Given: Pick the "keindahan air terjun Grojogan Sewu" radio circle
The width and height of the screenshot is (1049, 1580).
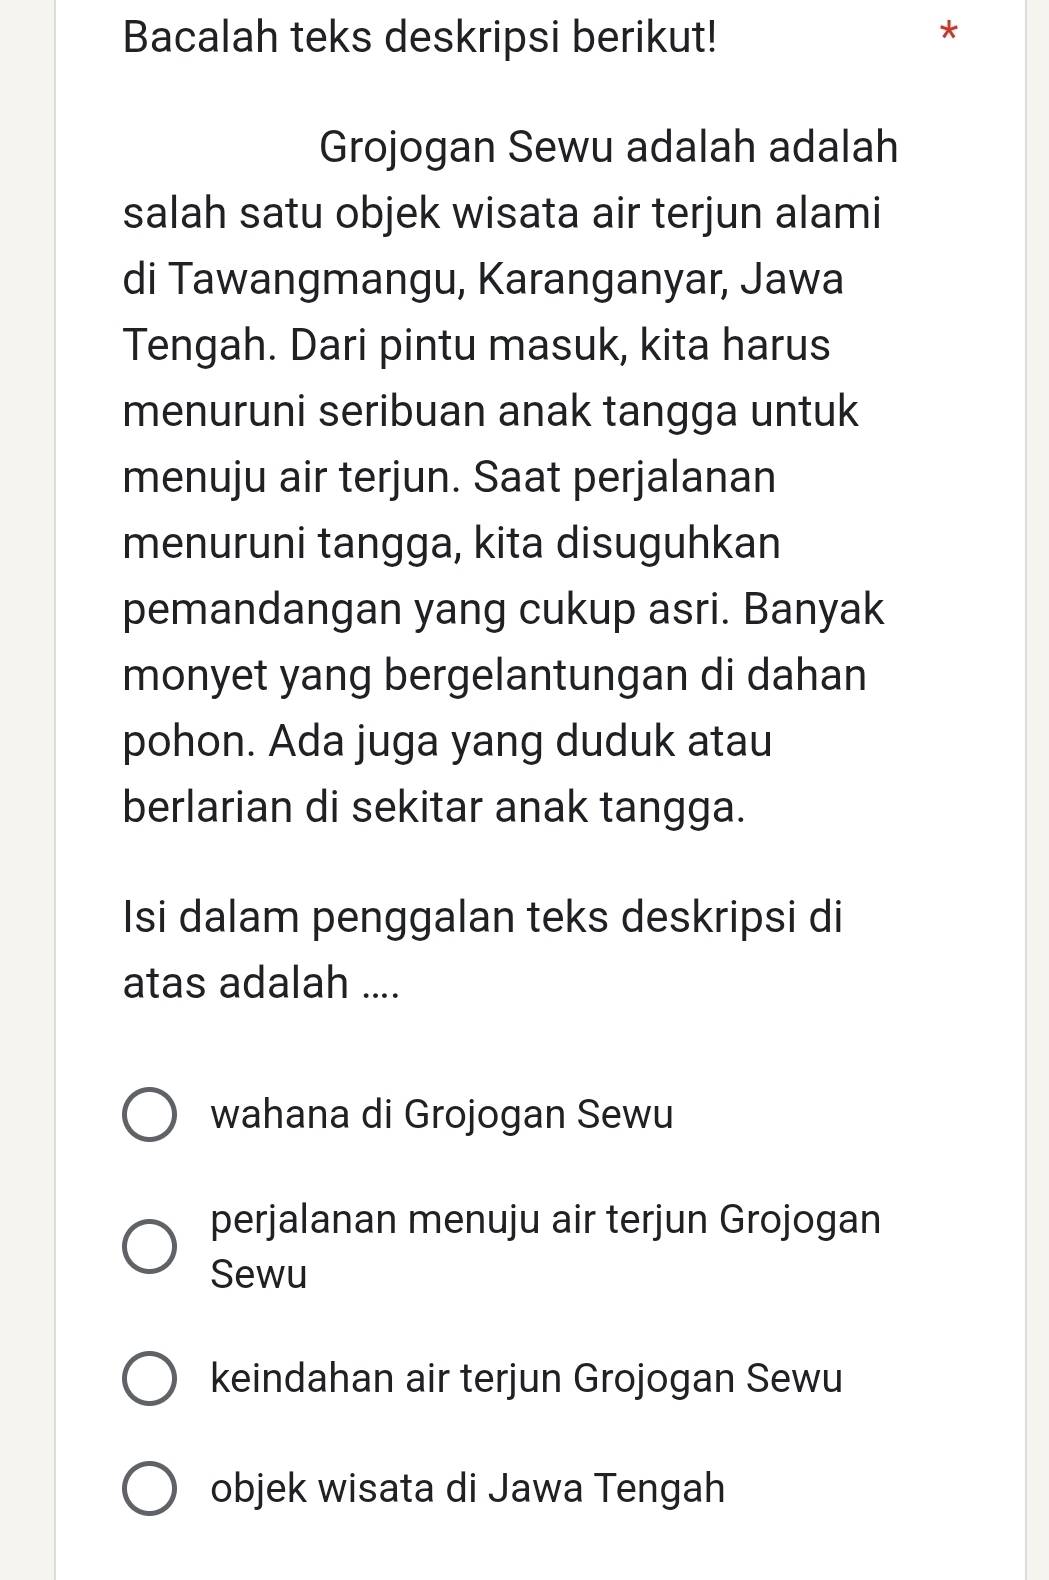Looking at the screenshot, I should (150, 1378).
